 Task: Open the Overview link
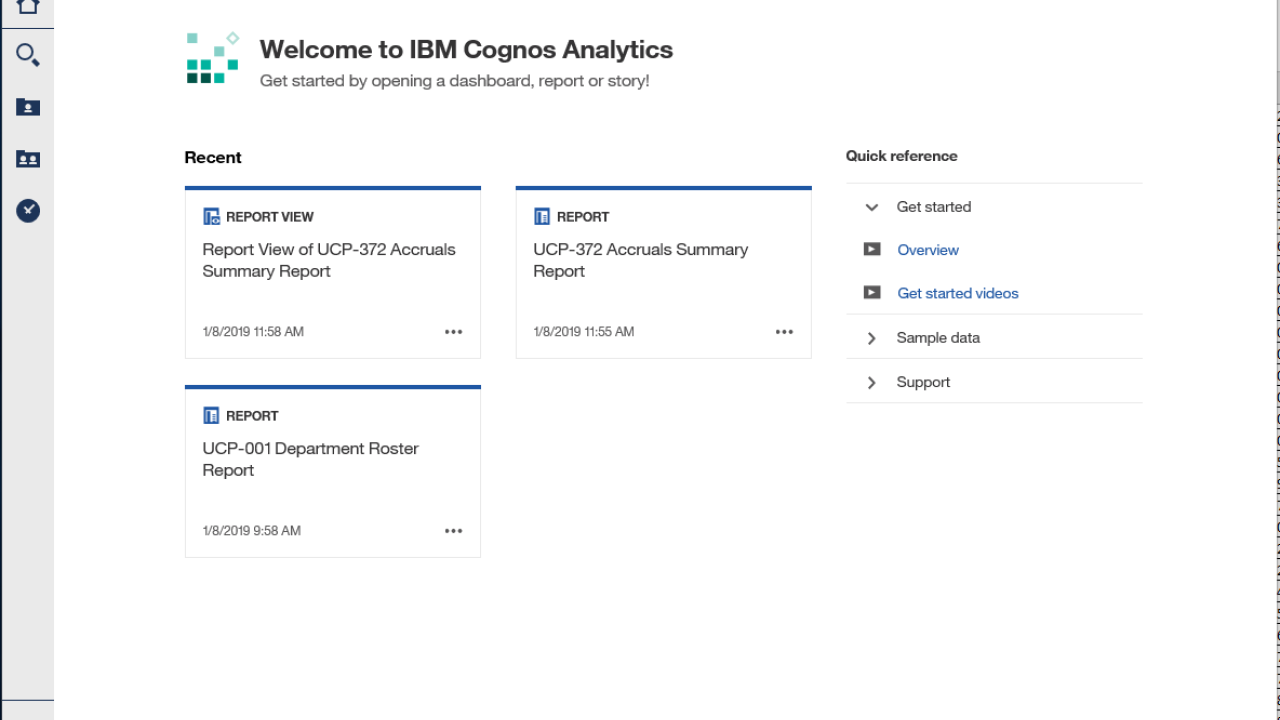[928, 250]
